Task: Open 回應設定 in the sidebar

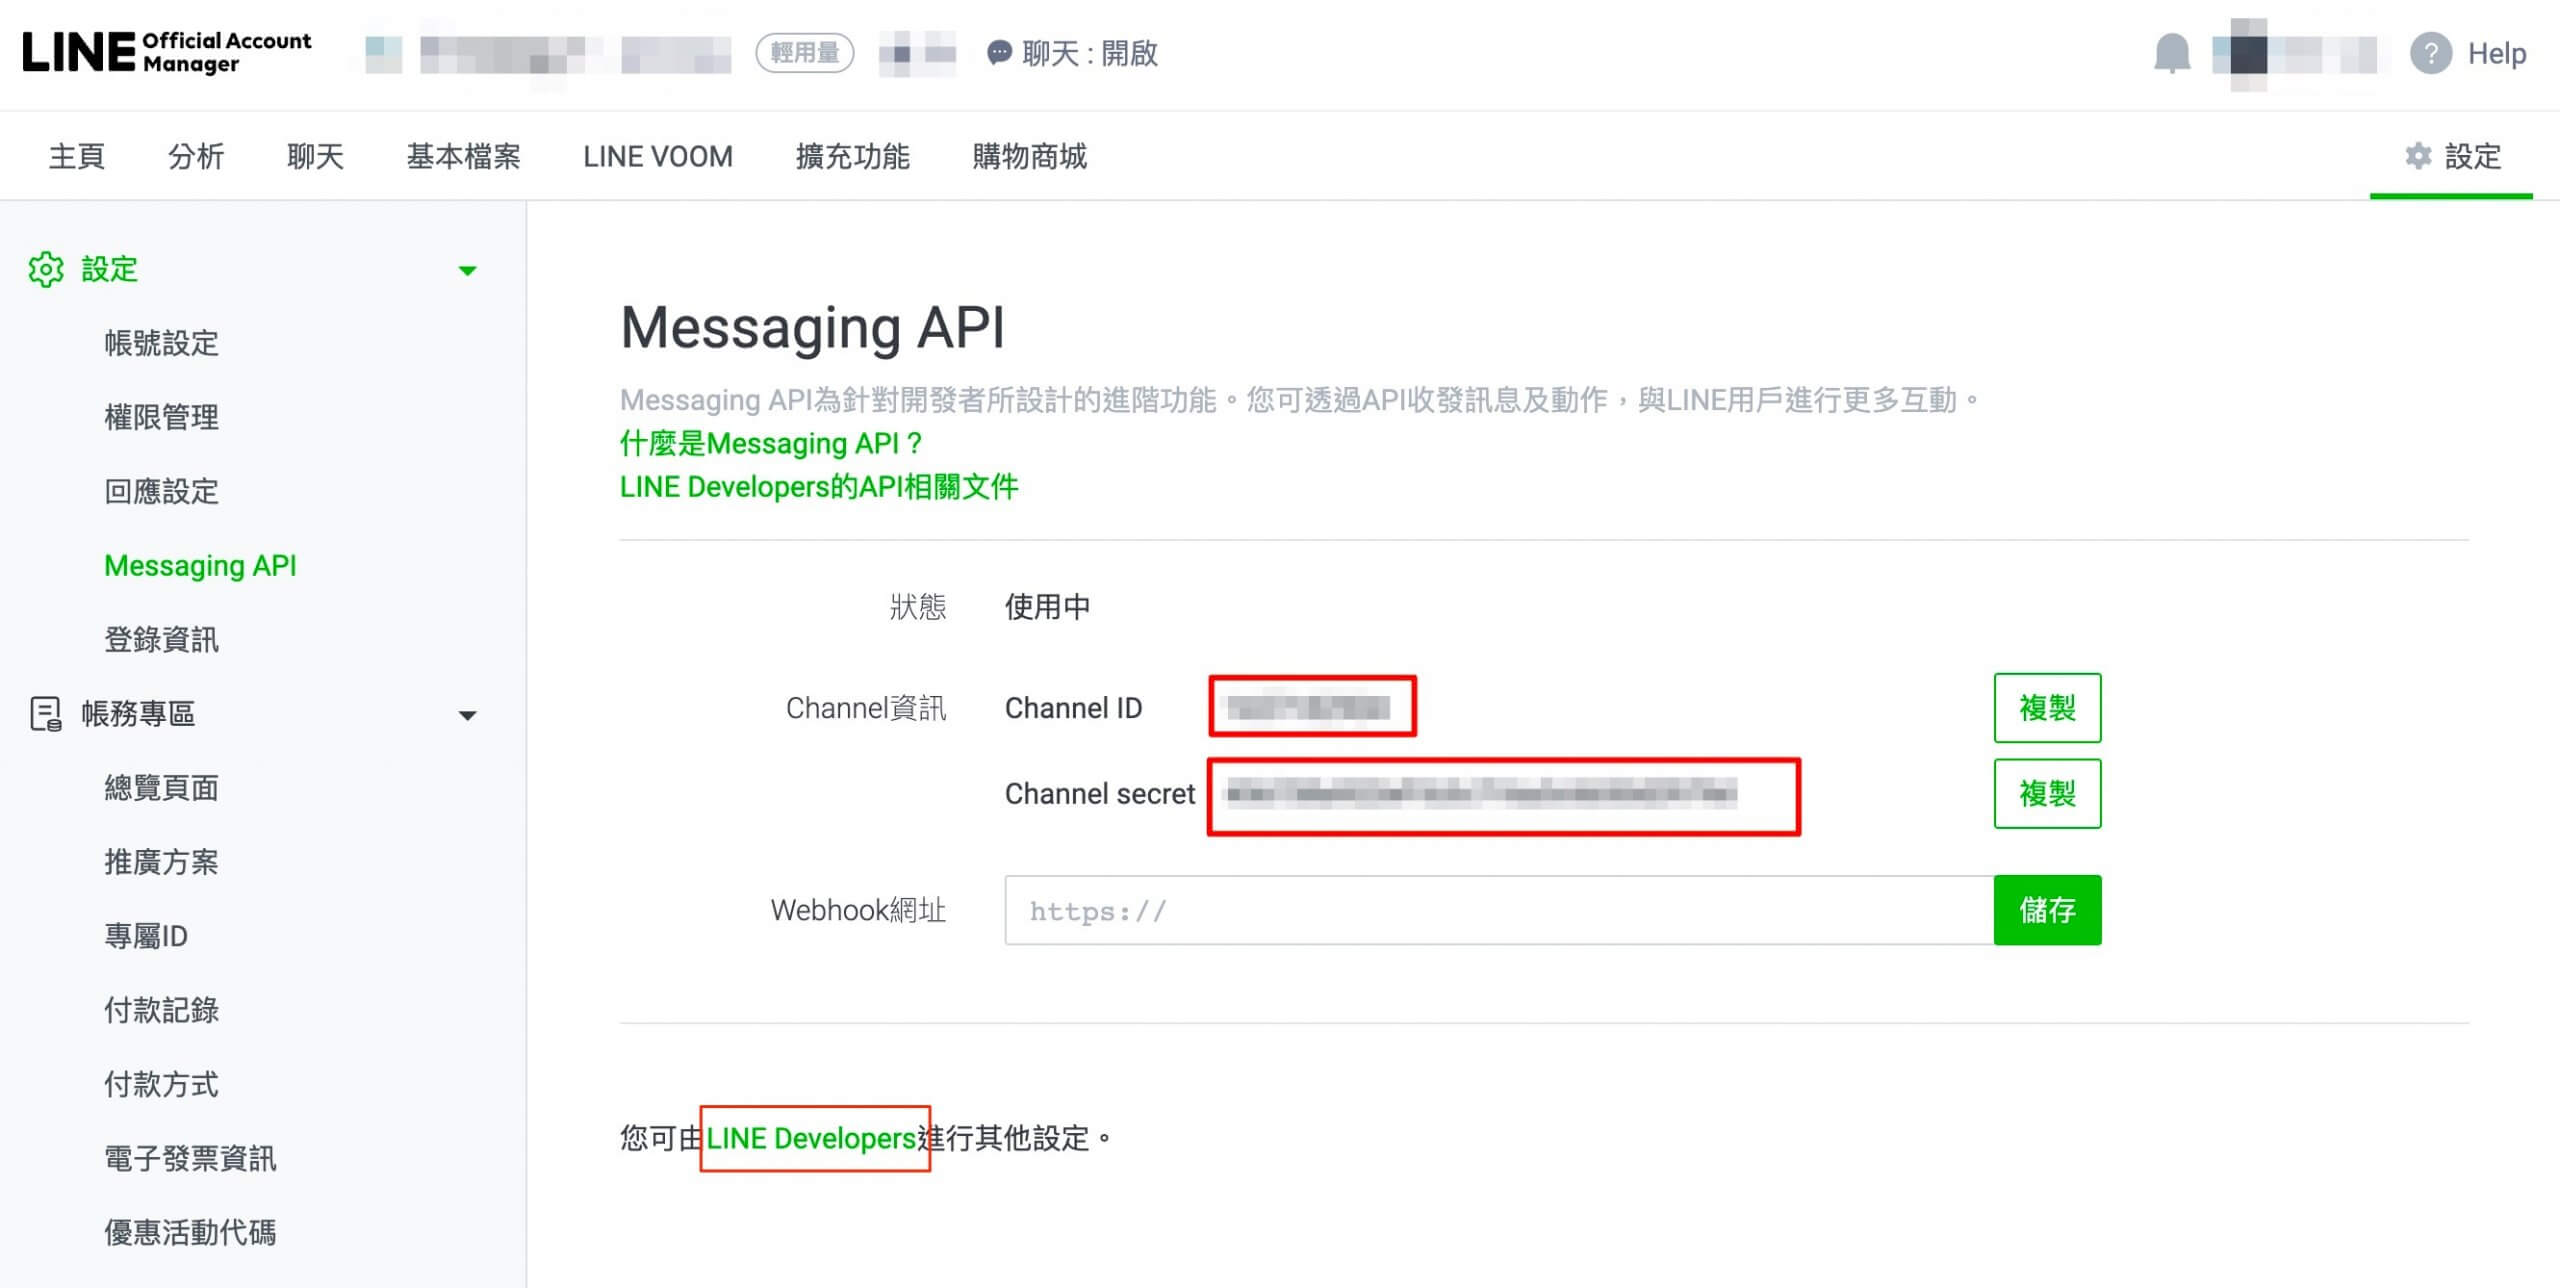Action: point(161,491)
